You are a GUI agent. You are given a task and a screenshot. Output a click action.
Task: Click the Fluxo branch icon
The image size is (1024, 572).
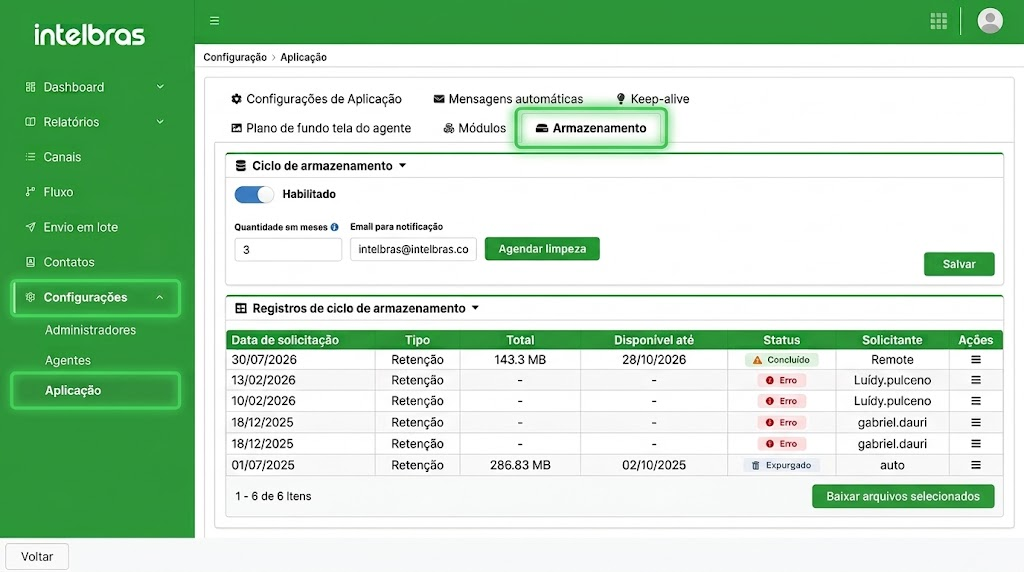tap(30, 192)
